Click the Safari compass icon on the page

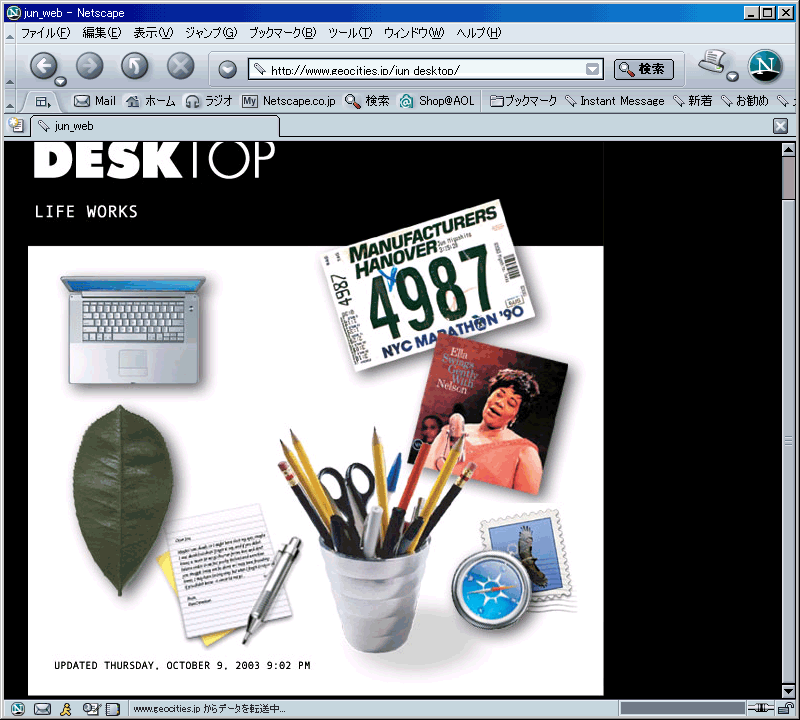(x=491, y=590)
